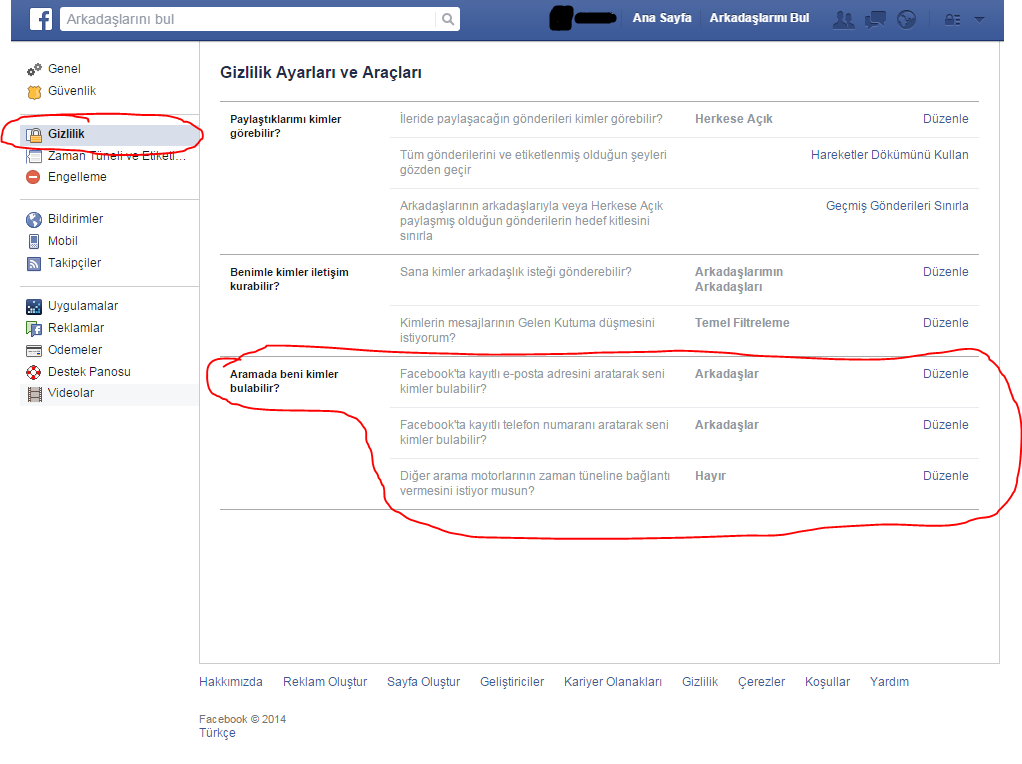Select Gizlilik in the sidebar
Screen dimensions: 1022x764
(110, 134)
